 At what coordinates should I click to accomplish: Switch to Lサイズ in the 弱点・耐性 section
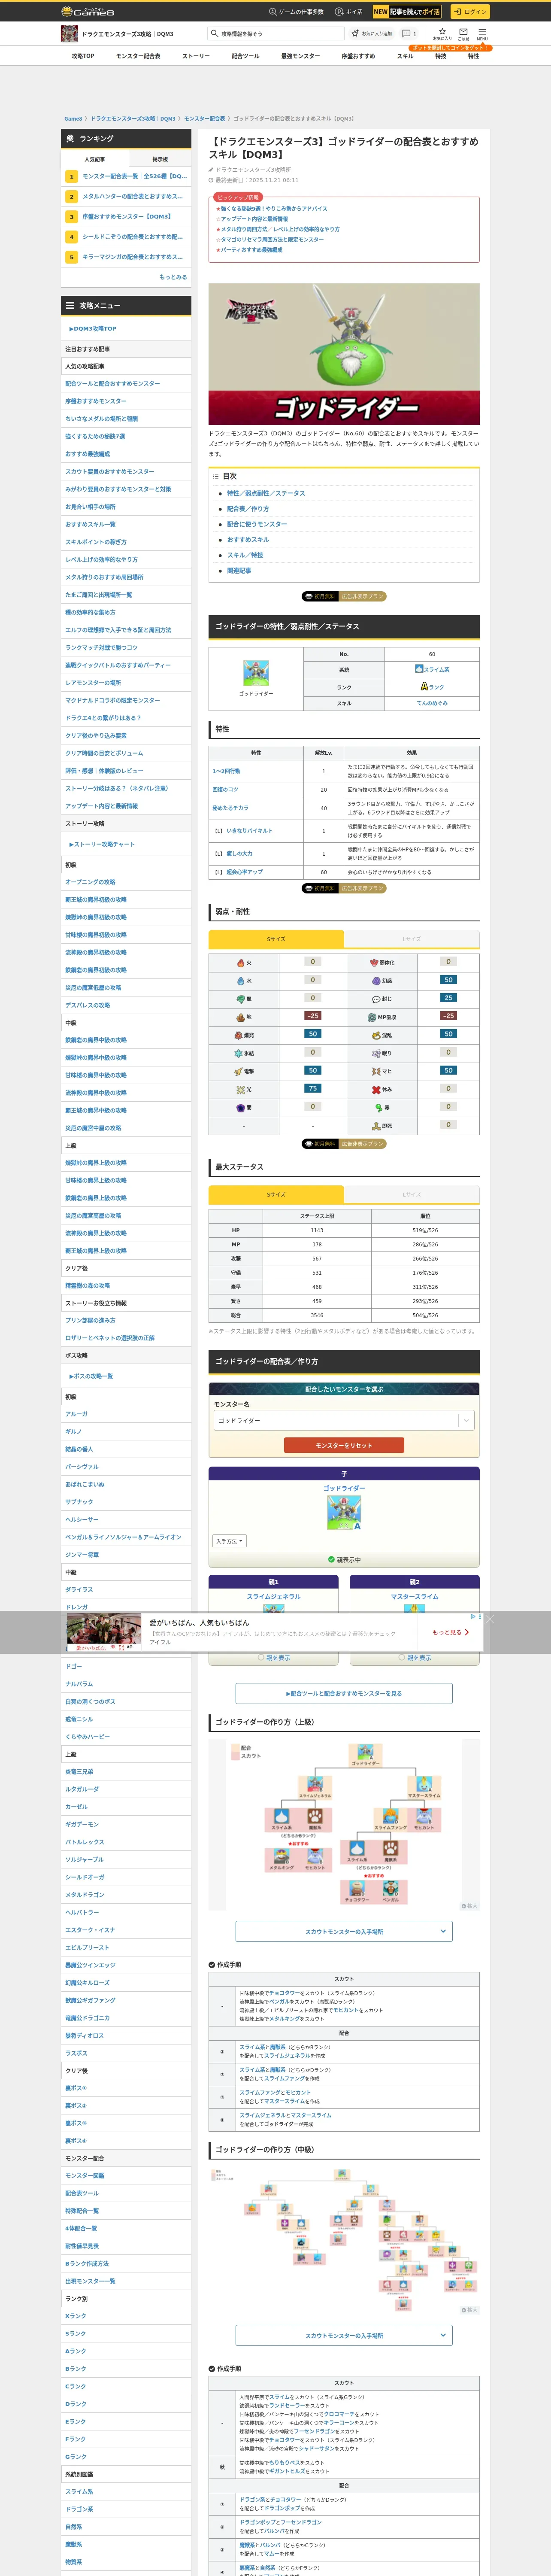(412, 939)
